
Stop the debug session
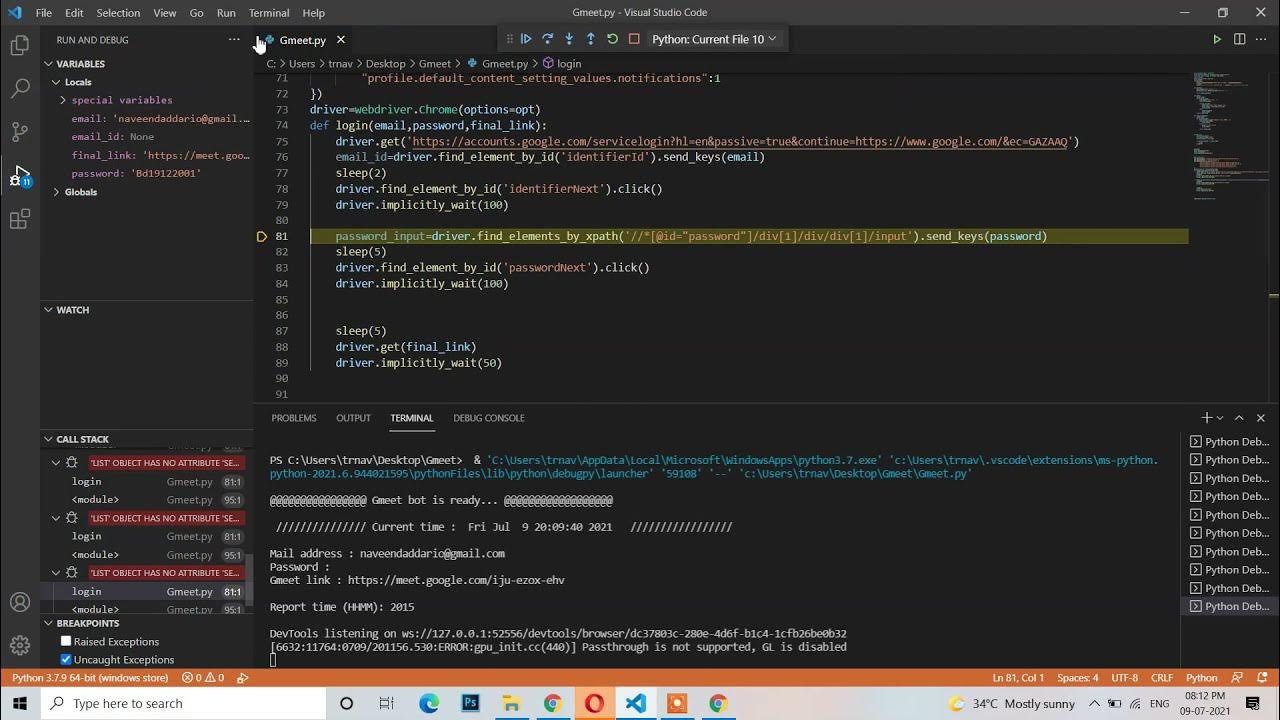(x=634, y=39)
